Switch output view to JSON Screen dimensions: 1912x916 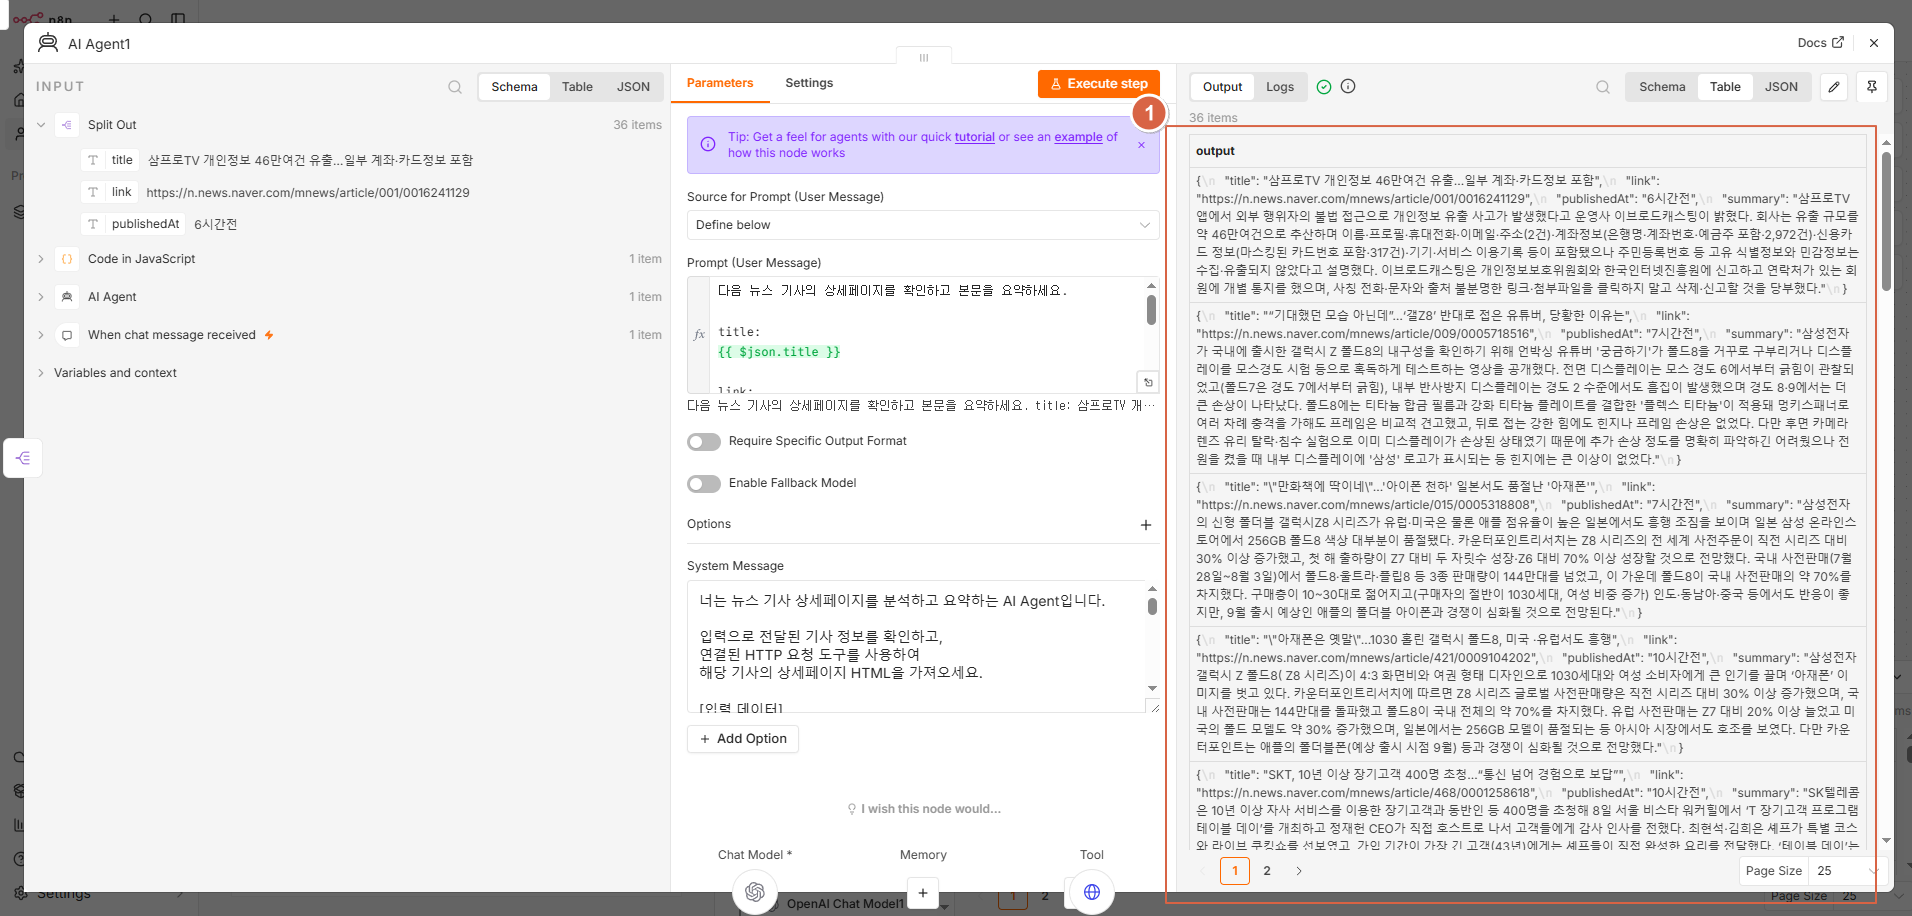pos(1781,87)
